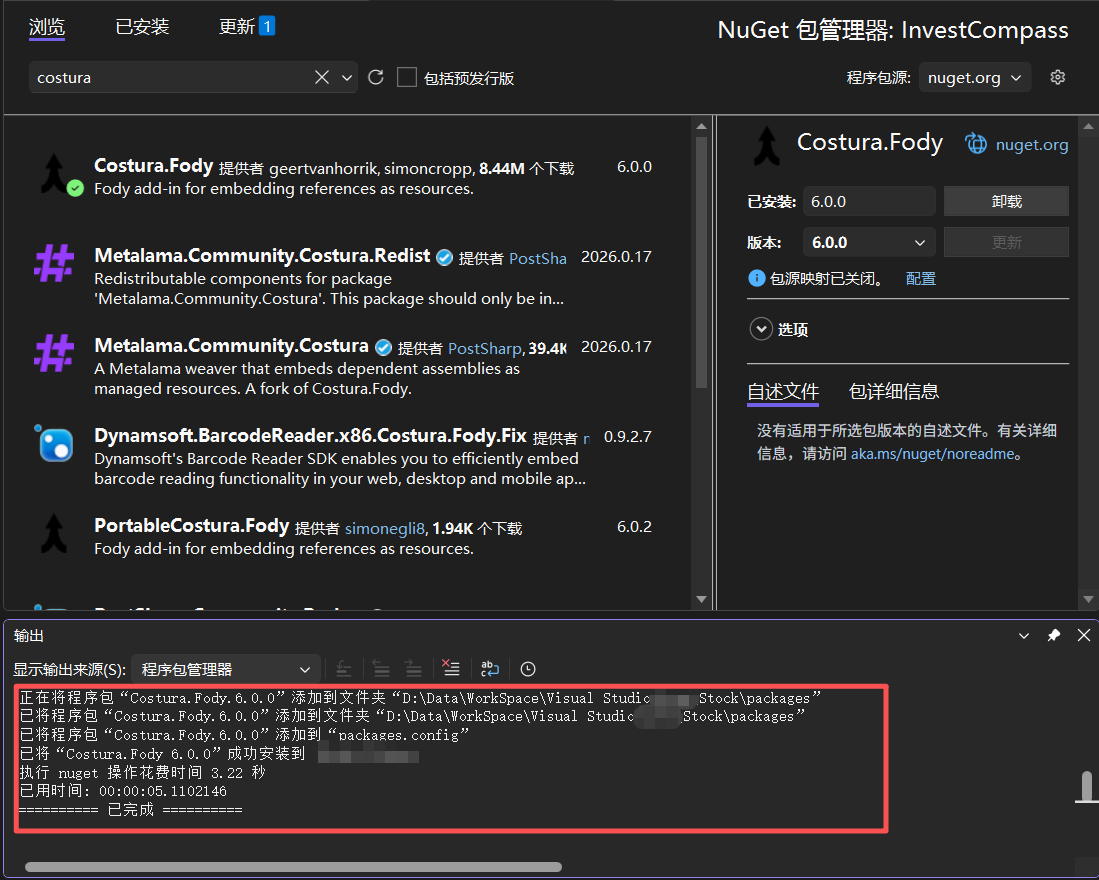Open the simonegli8 author link
The width and height of the screenshot is (1099, 880).
click(385, 528)
